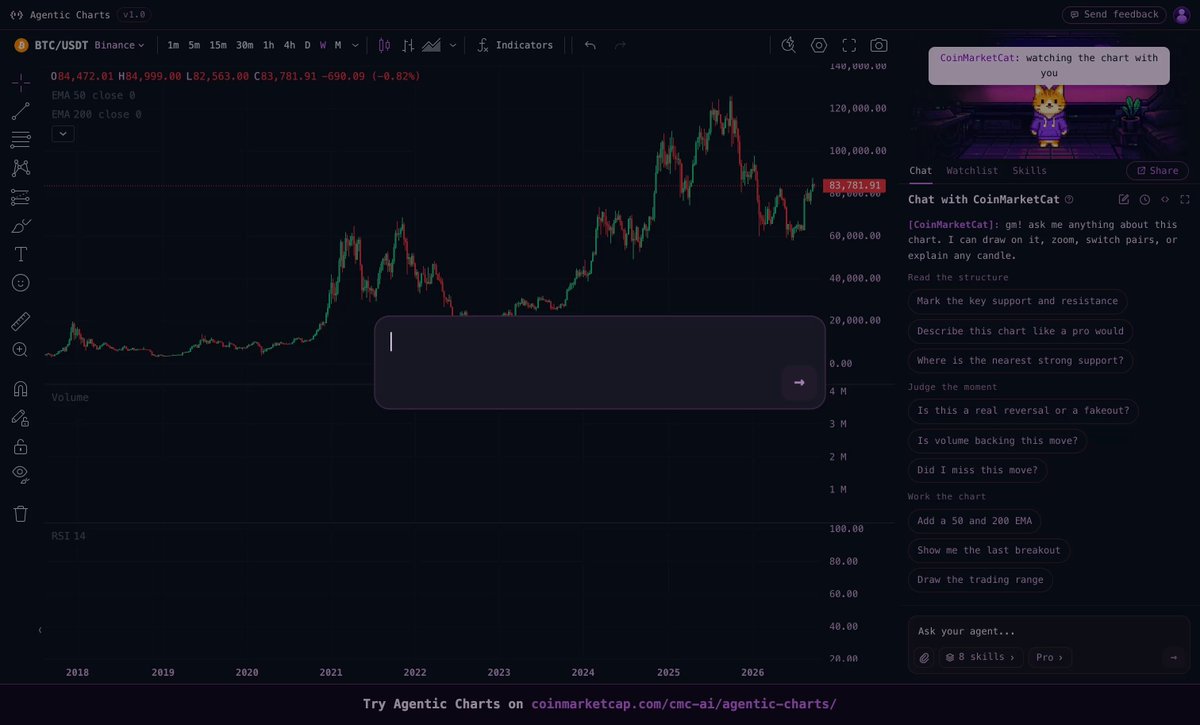Expand more timeframes chevron after M
This screenshot has width=1200, height=725.
(355, 45)
